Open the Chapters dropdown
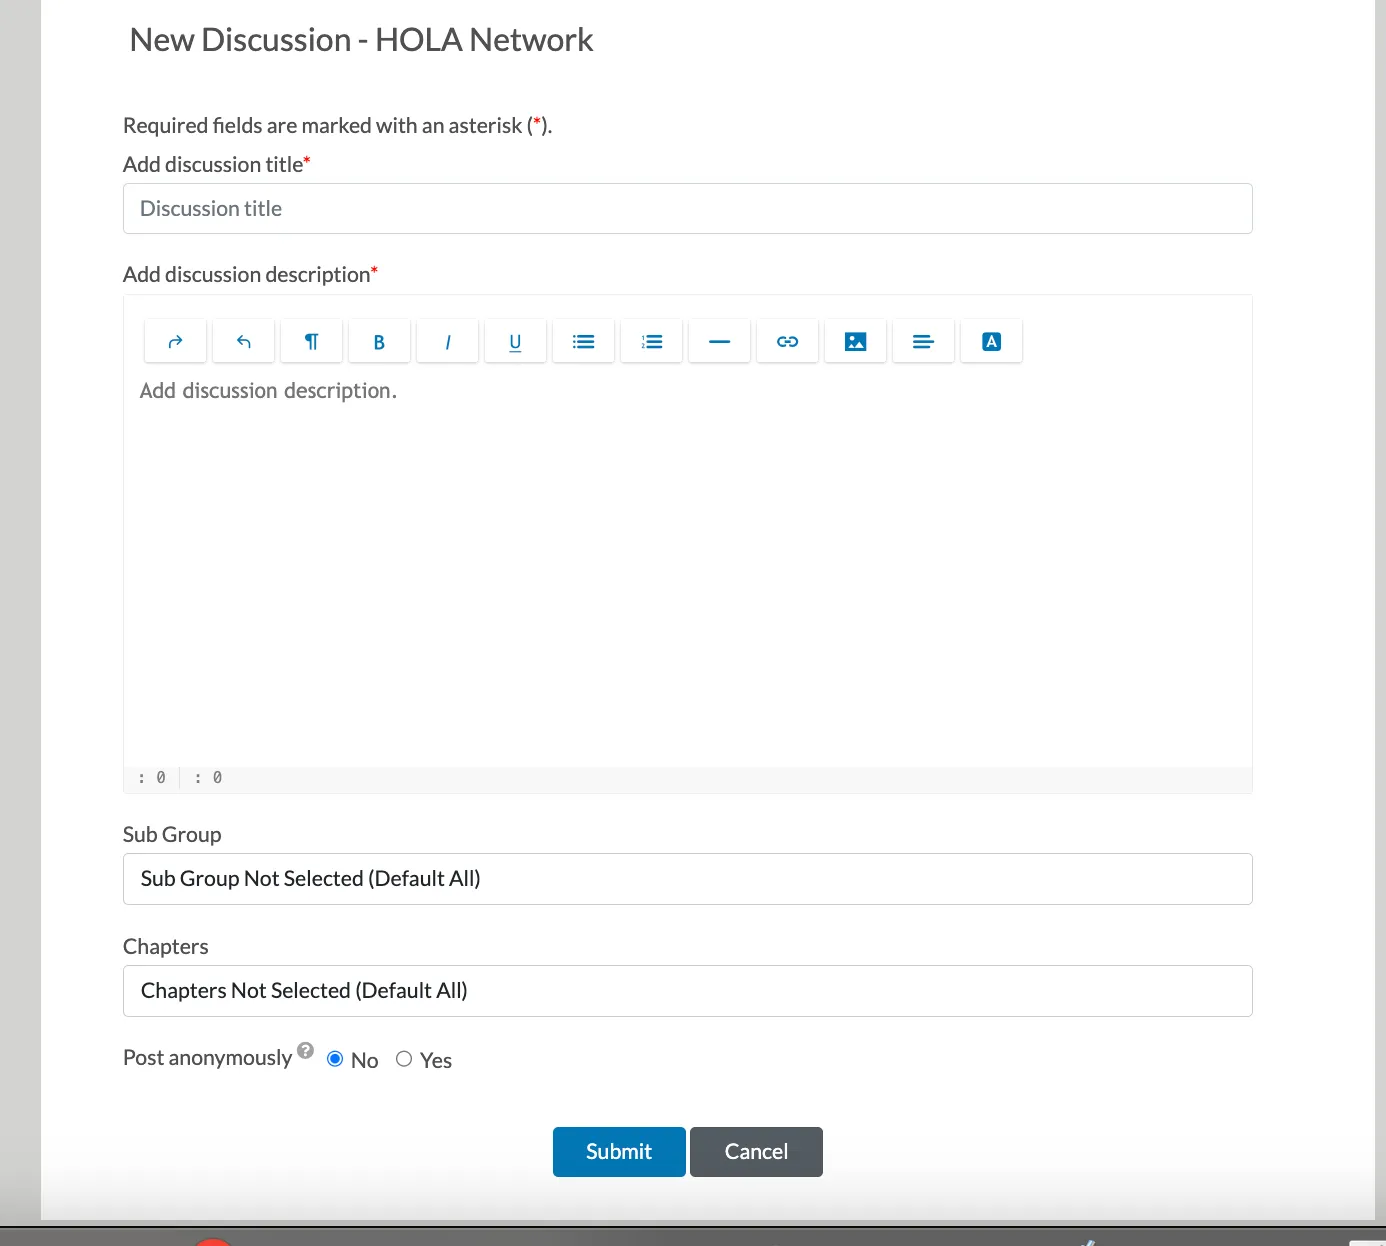This screenshot has height=1246, width=1386. (x=688, y=991)
